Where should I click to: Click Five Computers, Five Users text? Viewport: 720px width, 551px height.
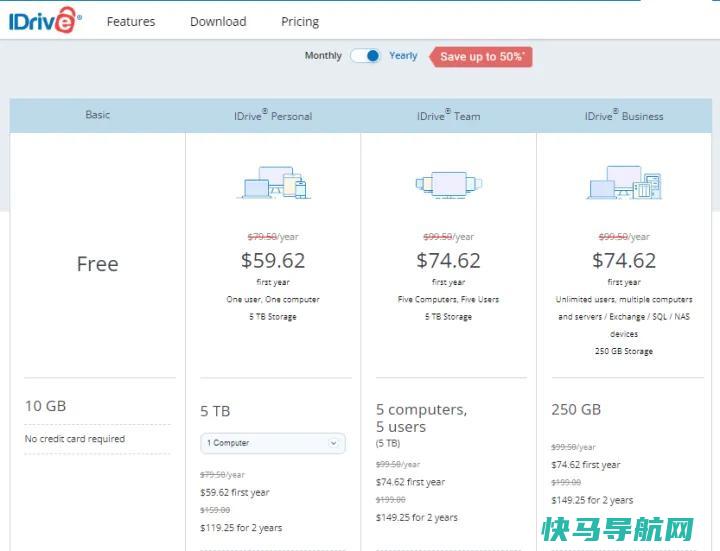pos(449,299)
